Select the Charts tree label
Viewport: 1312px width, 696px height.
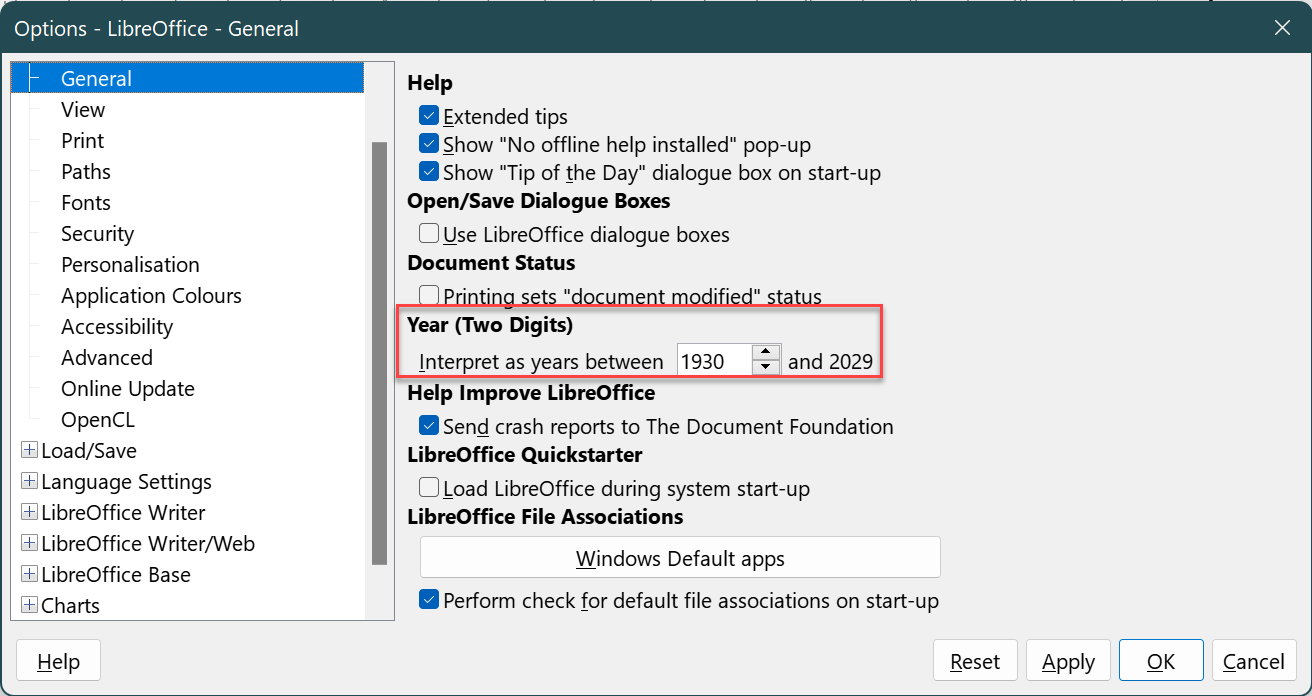click(71, 606)
